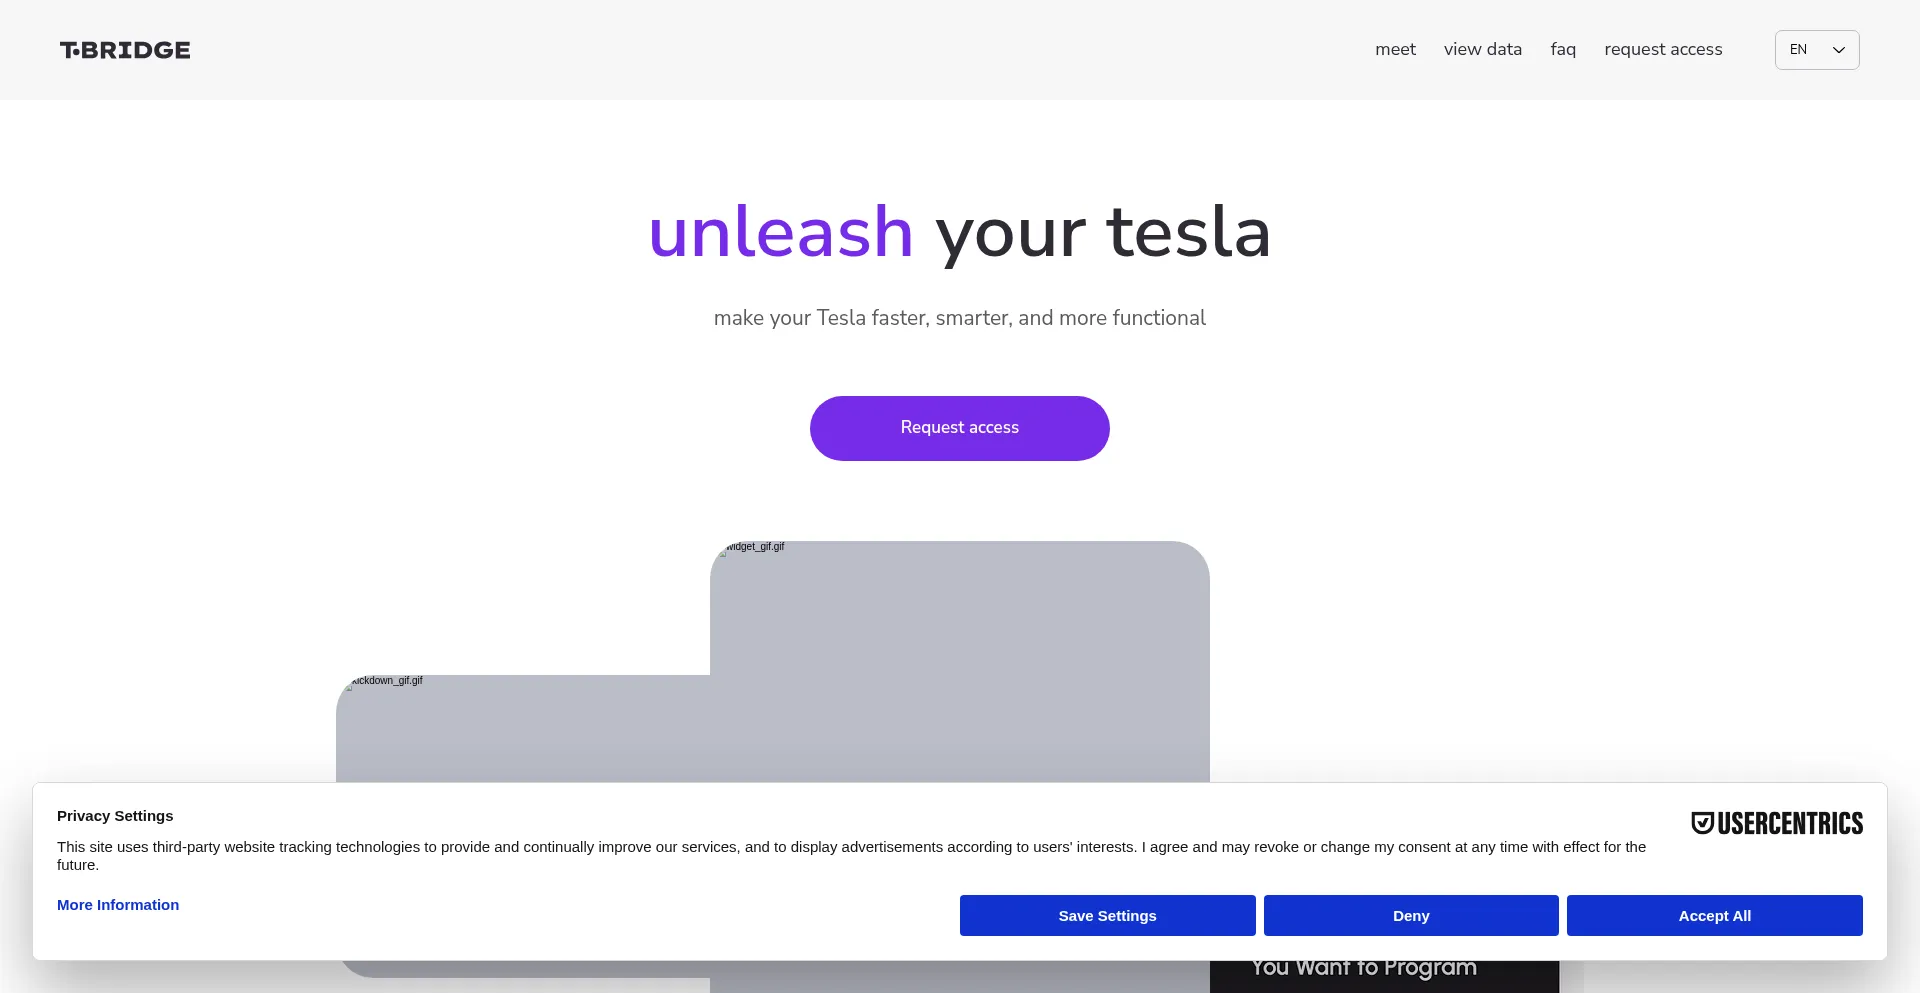The height and width of the screenshot is (993, 1920).
Task: Click Save Settings in privacy banner
Action: [x=1107, y=916]
